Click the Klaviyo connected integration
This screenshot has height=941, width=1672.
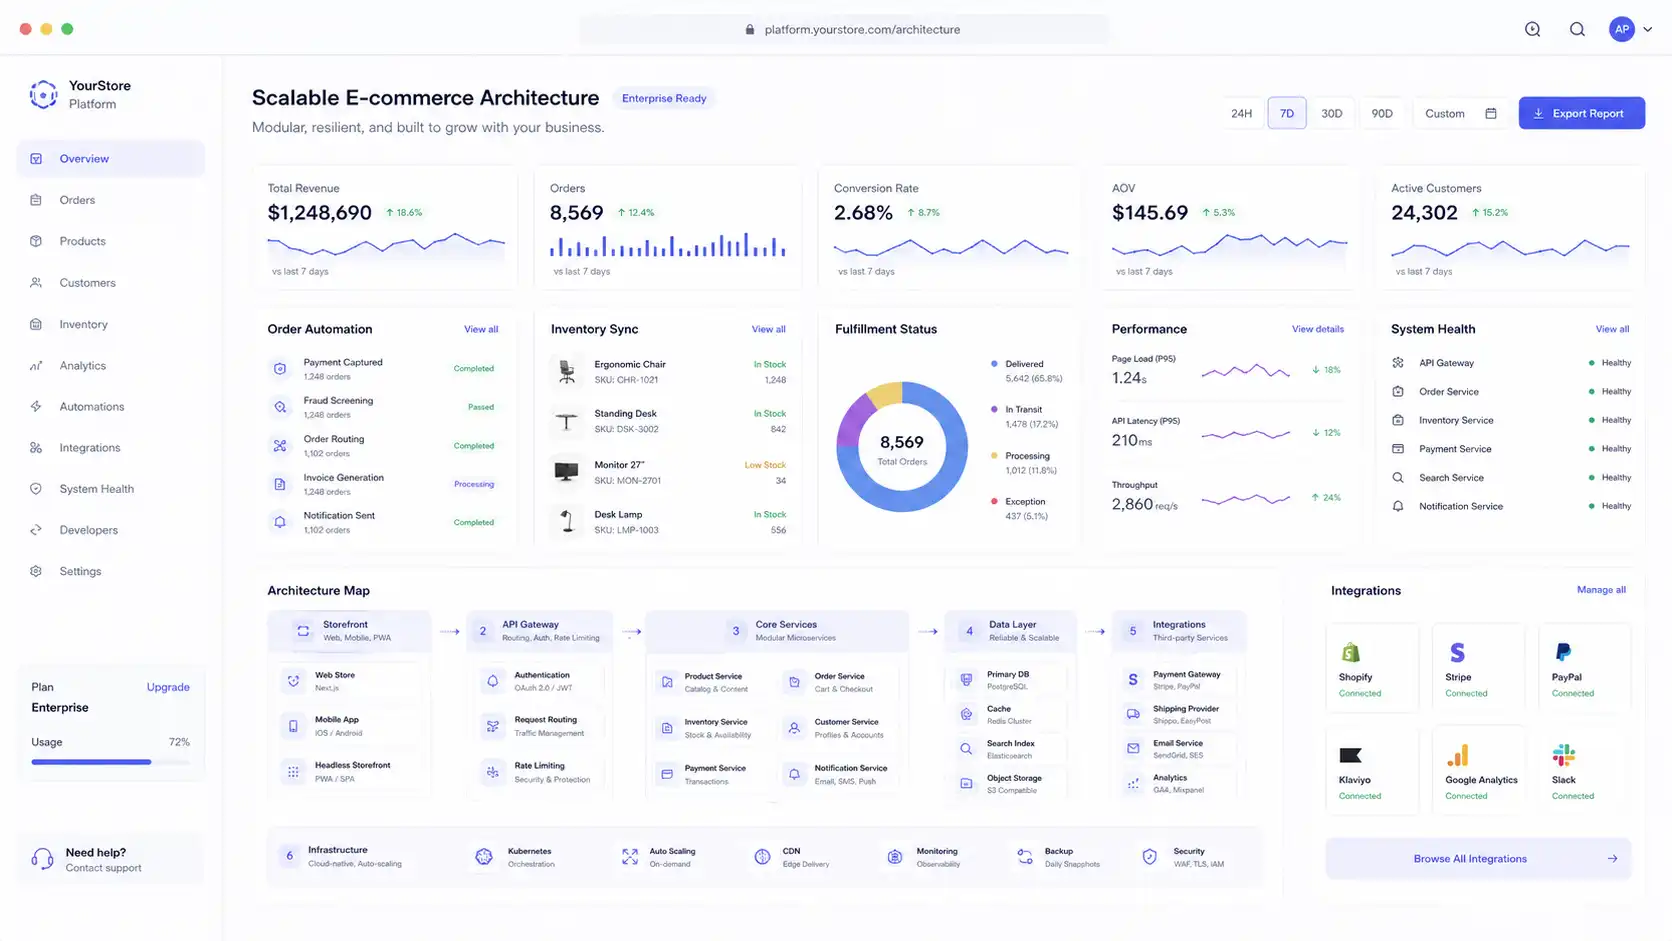click(1371, 768)
